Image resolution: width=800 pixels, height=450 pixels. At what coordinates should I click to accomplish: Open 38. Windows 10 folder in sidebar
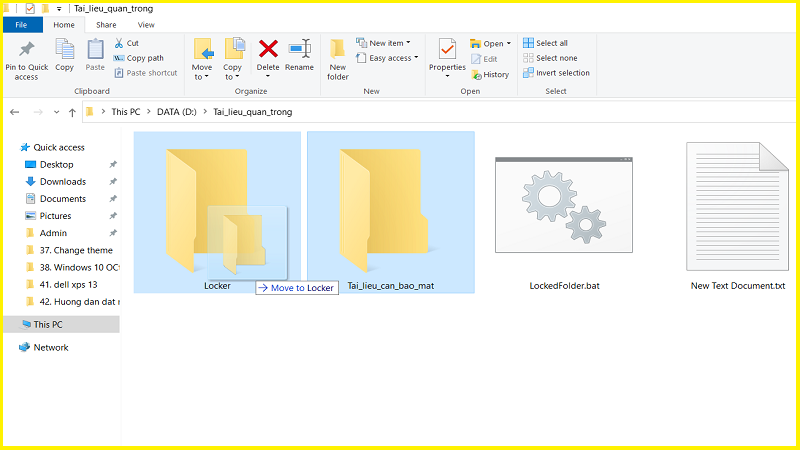click(x=79, y=267)
